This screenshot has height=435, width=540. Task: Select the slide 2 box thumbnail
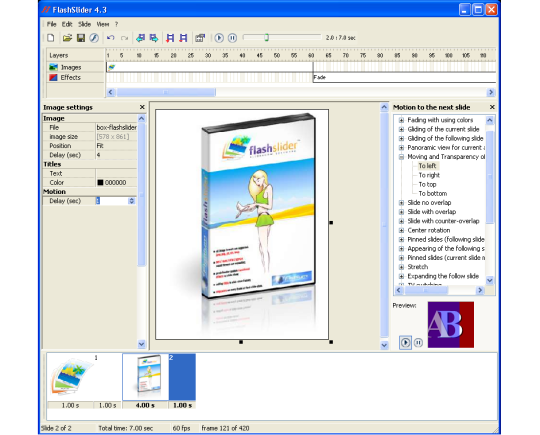coord(146,377)
